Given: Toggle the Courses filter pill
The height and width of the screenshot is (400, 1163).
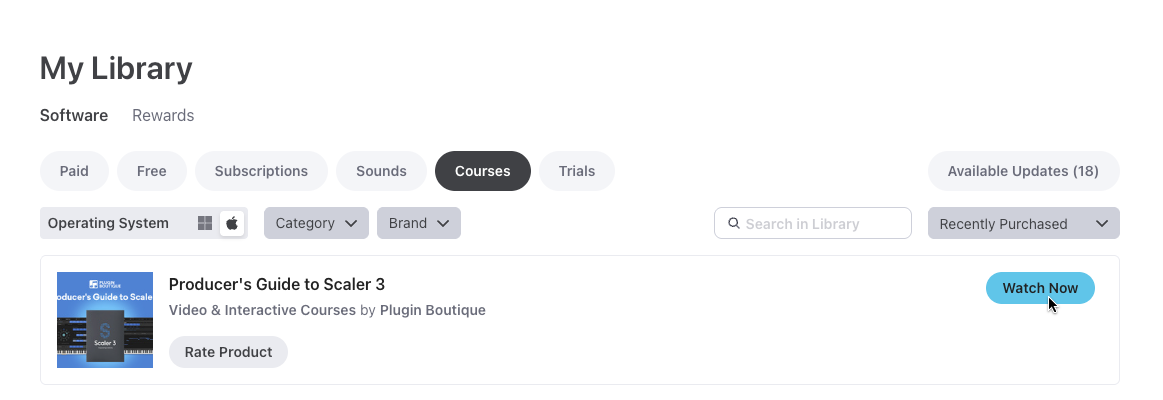Looking at the screenshot, I should point(483,171).
